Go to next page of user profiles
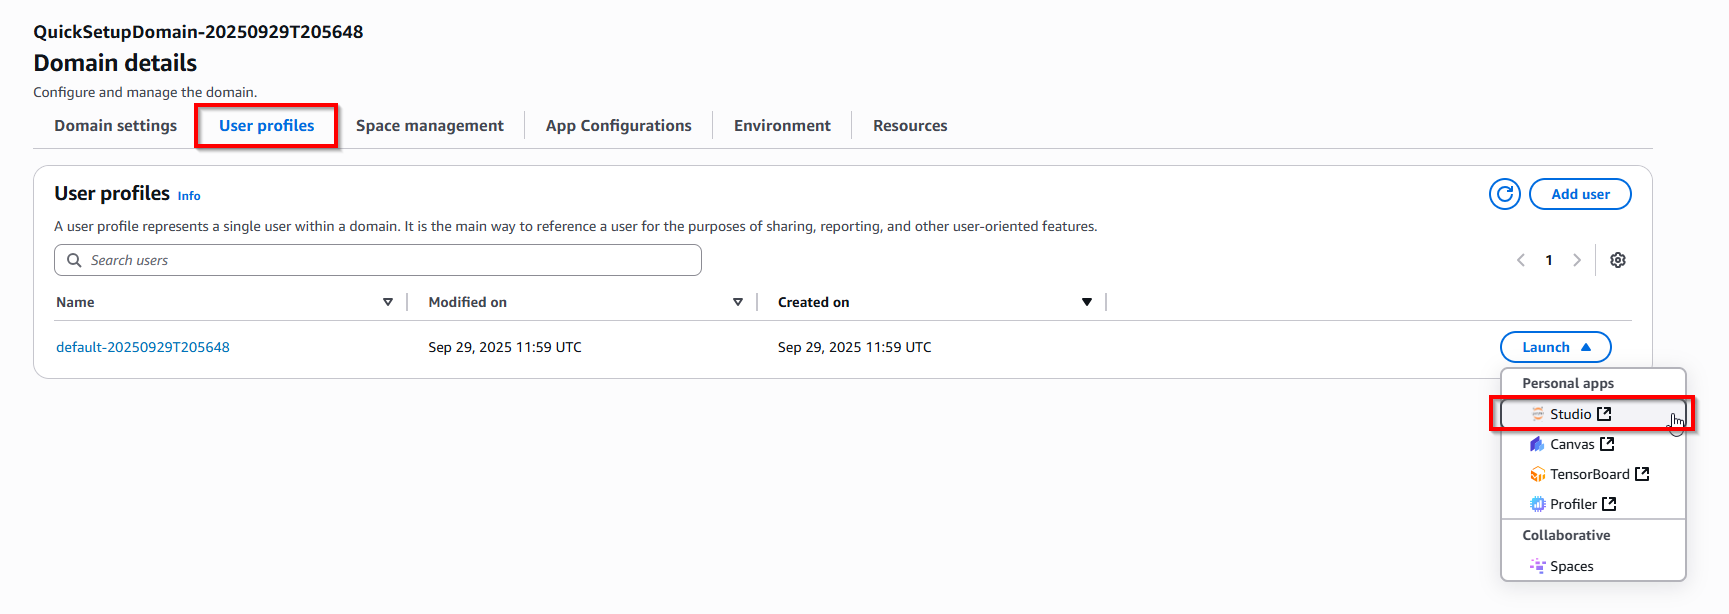 1576,260
